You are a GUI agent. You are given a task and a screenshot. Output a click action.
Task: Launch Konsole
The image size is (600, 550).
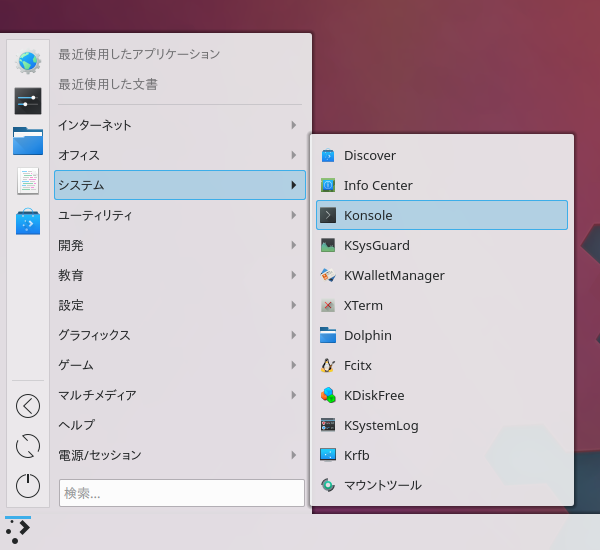442,215
